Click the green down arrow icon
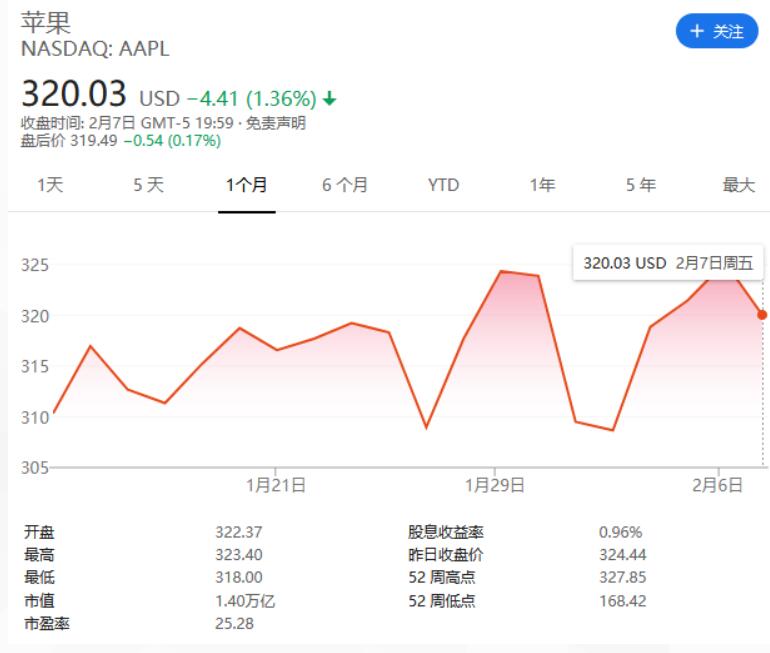 tap(330, 99)
